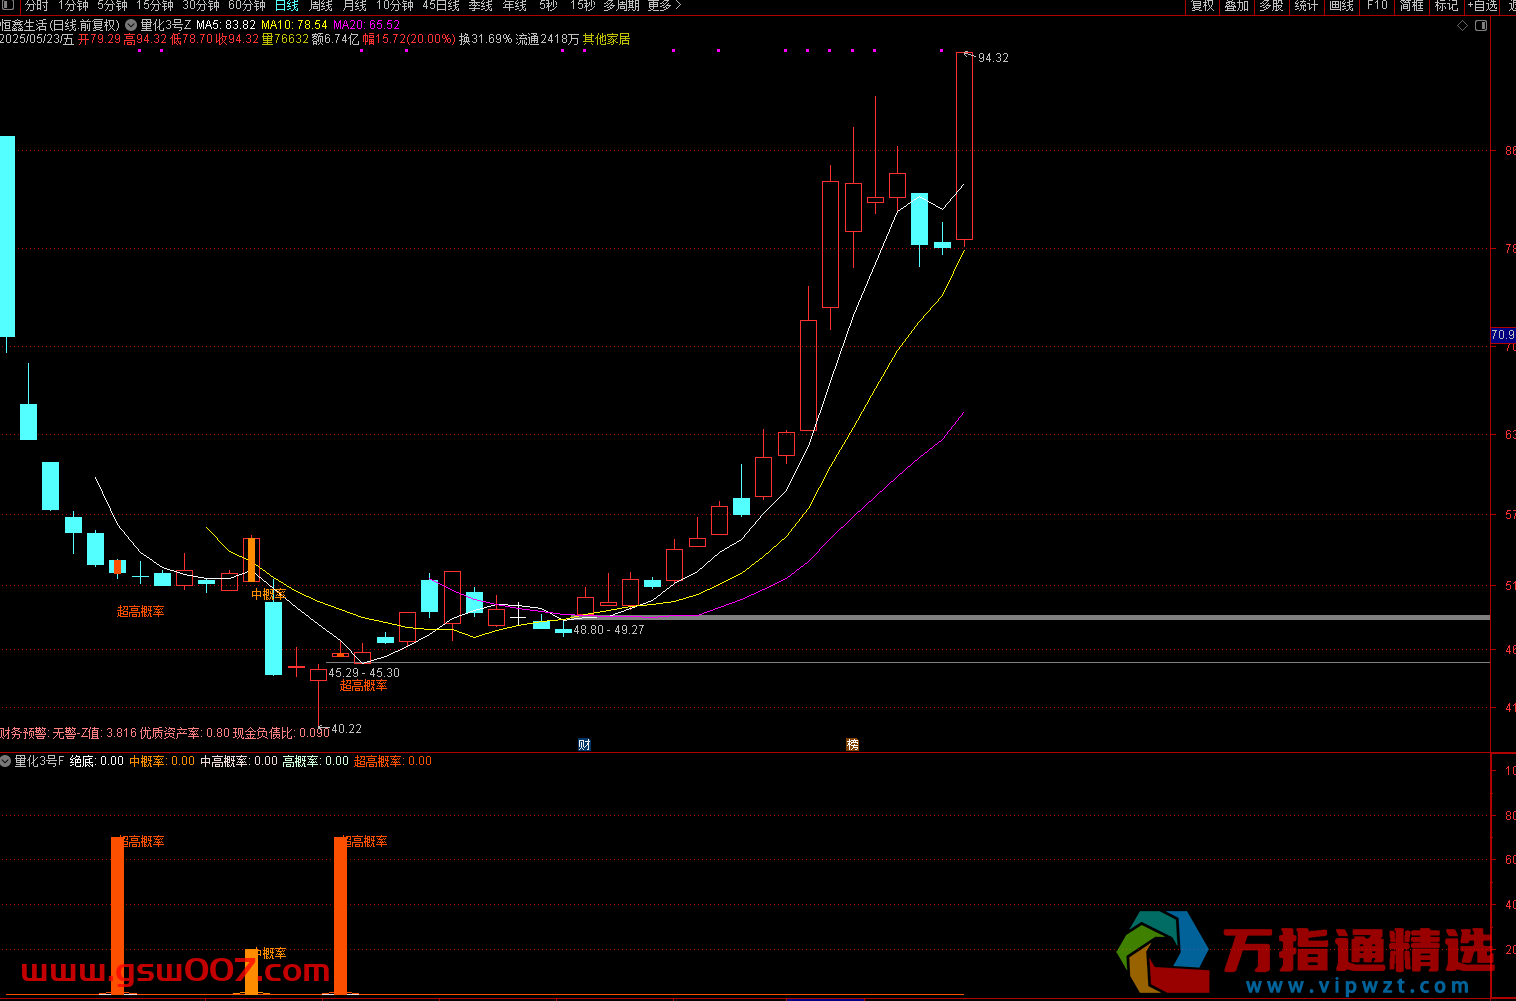This screenshot has height=1001, width=1516.
Task: Switch to the 5分钟 period tab
Action: coord(112,6)
